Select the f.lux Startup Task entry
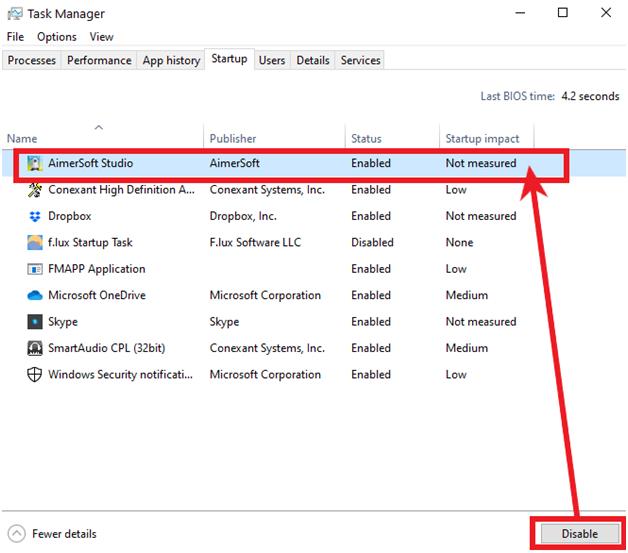Image resolution: width=628 pixels, height=553 pixels. (x=90, y=243)
